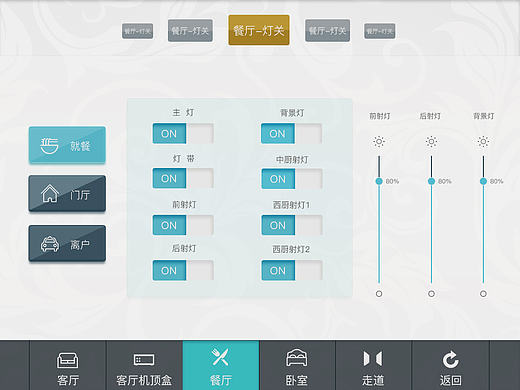Toggle the 灯带 switch

pyautogui.click(x=183, y=178)
